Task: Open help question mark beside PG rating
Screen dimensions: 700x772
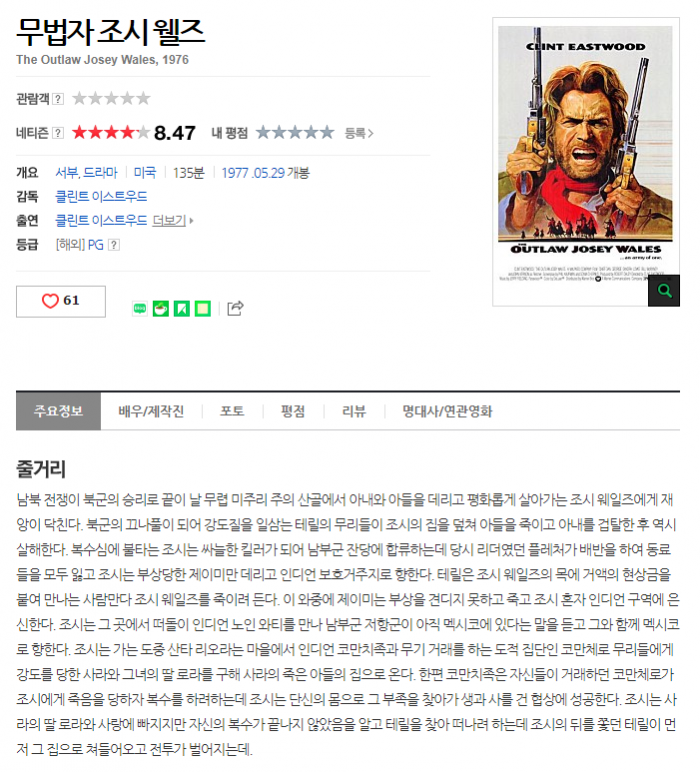Action: click(x=114, y=245)
